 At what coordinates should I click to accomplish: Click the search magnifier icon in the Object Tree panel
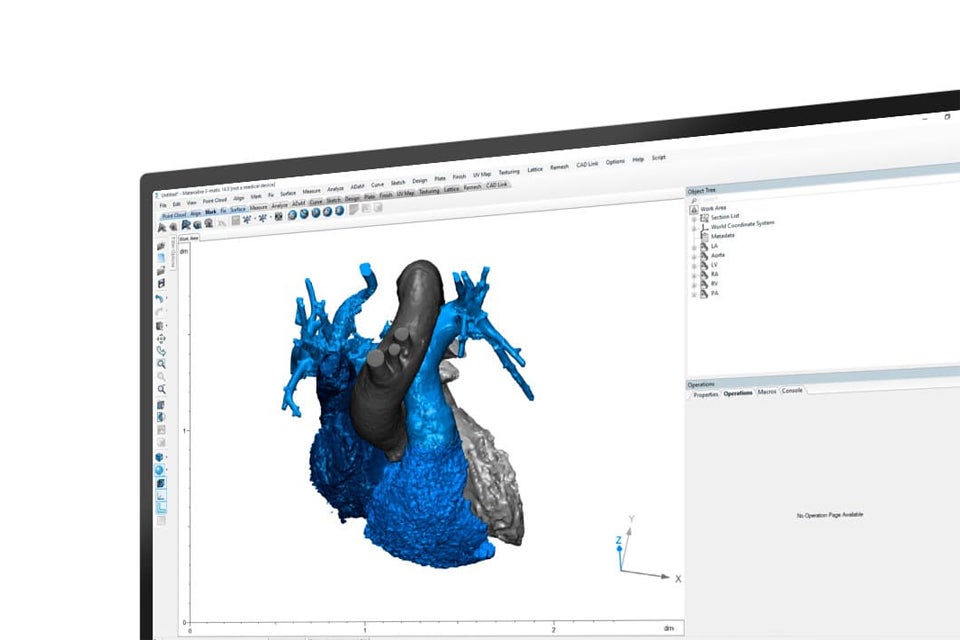692,199
